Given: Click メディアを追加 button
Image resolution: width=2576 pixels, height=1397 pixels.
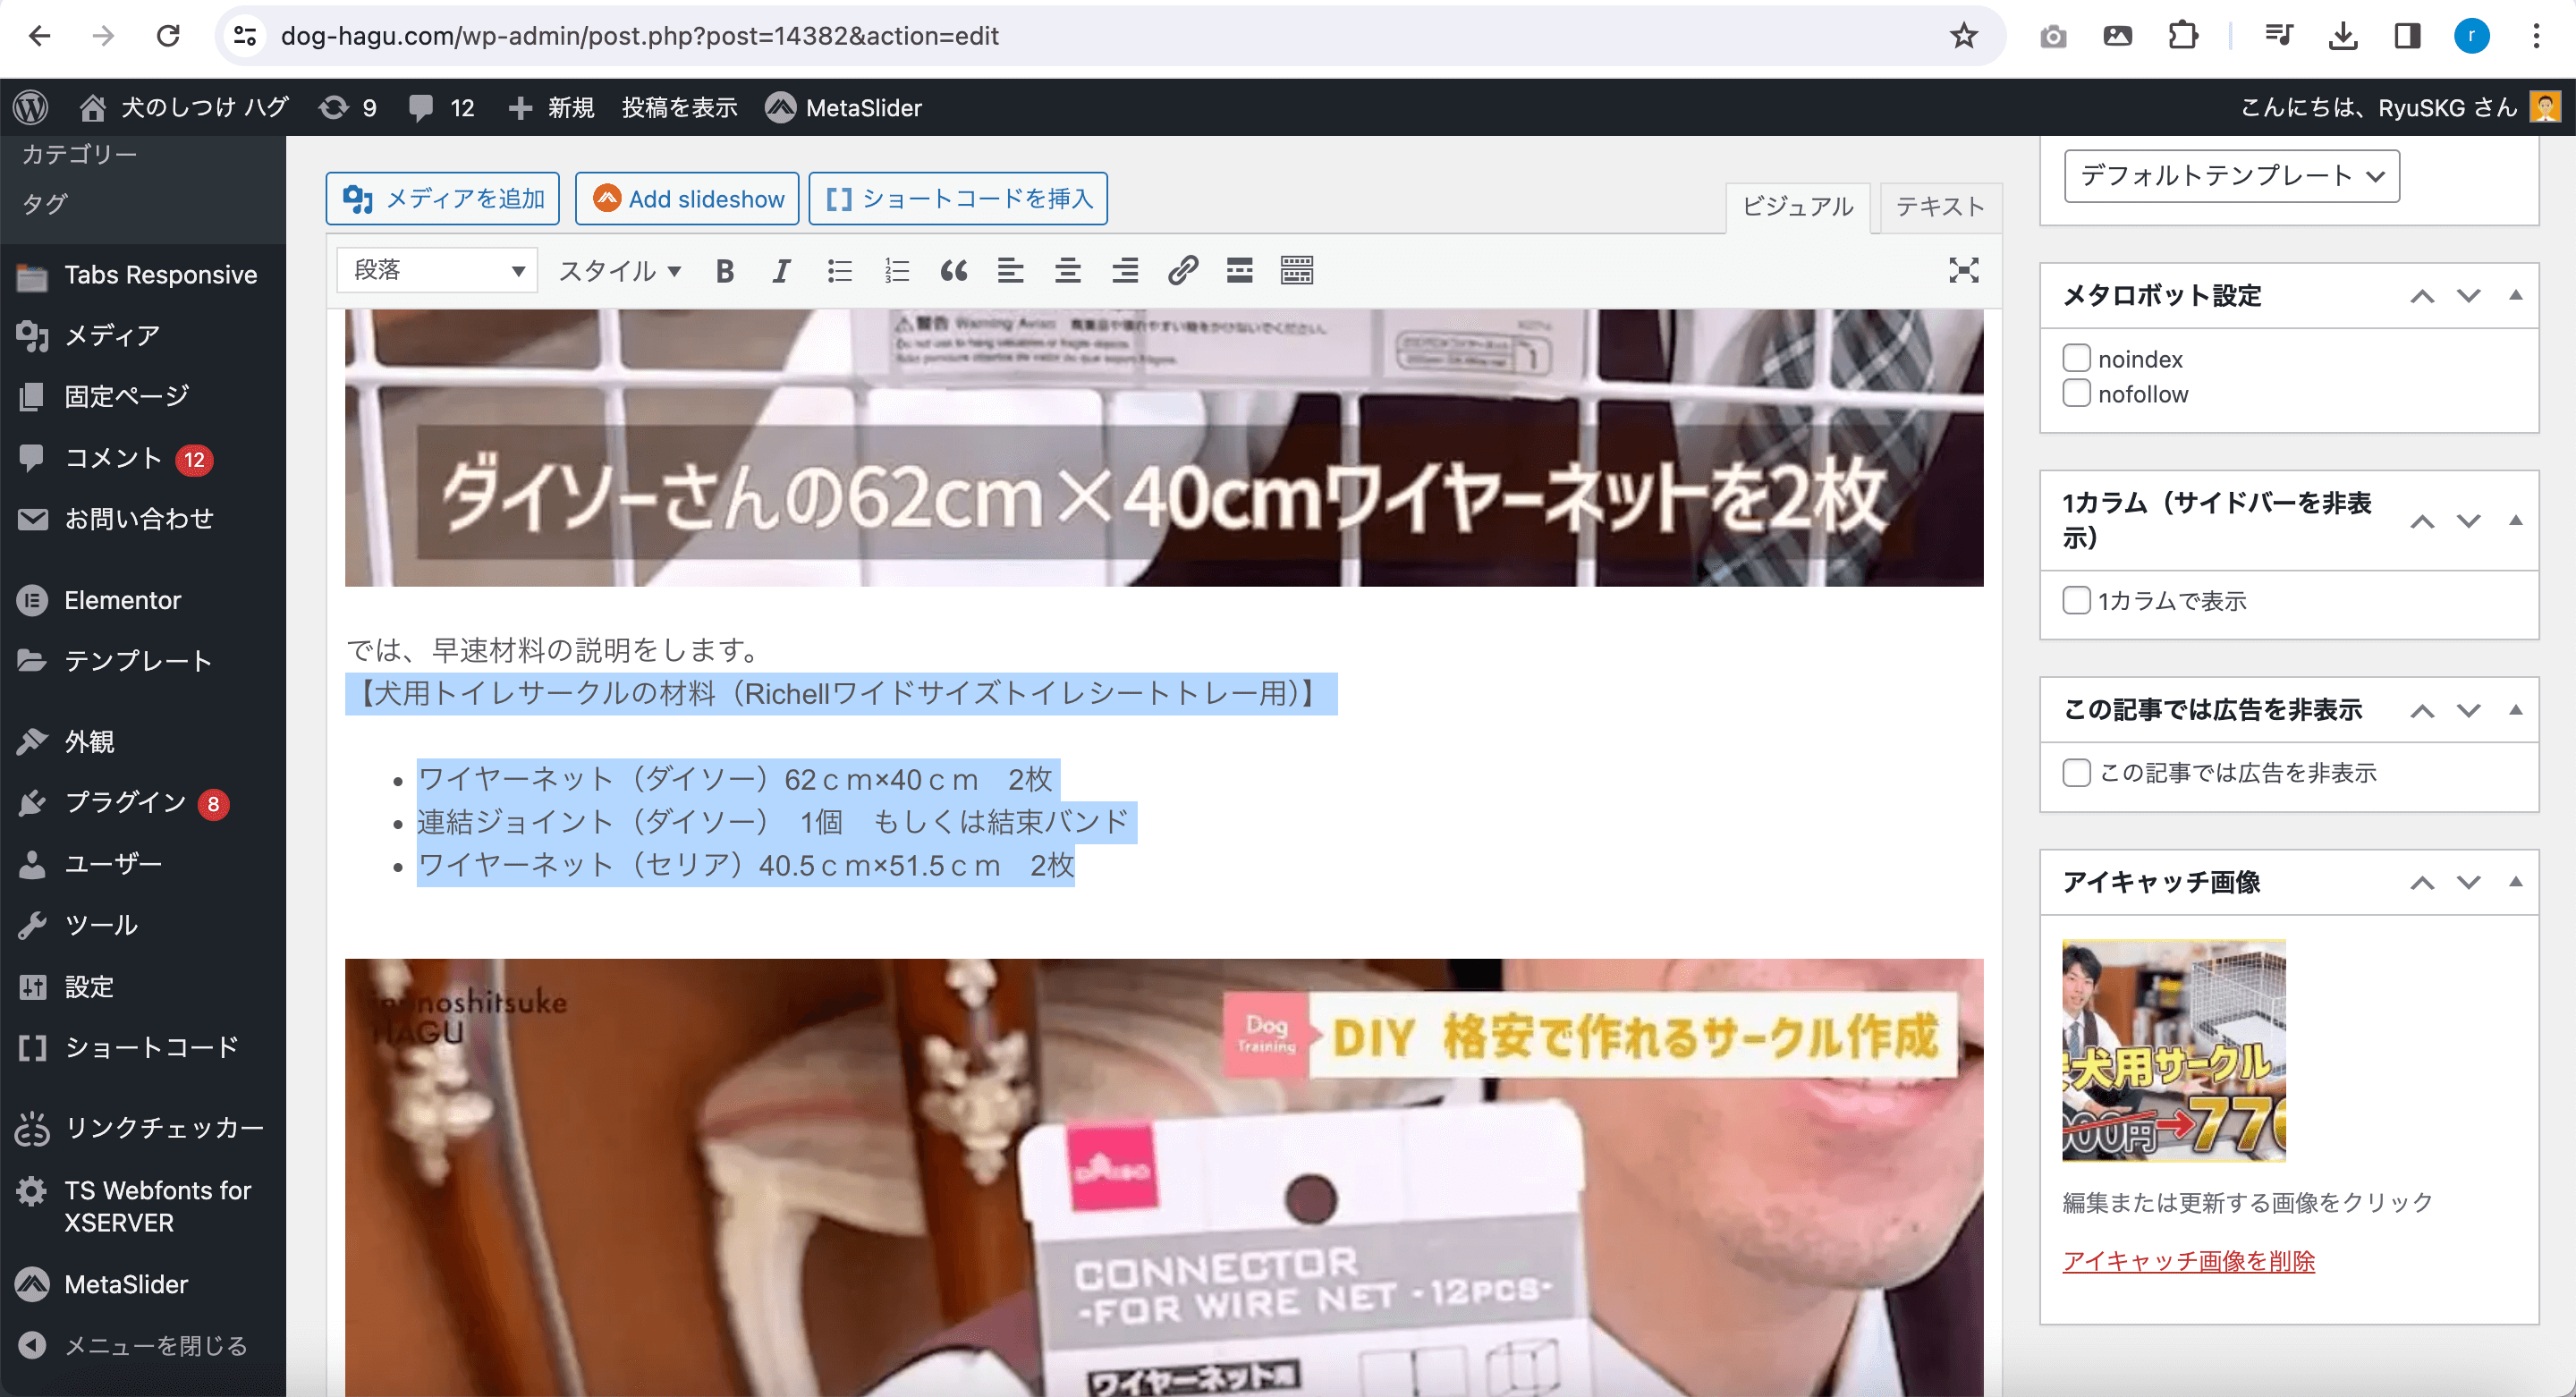Looking at the screenshot, I should tap(443, 199).
